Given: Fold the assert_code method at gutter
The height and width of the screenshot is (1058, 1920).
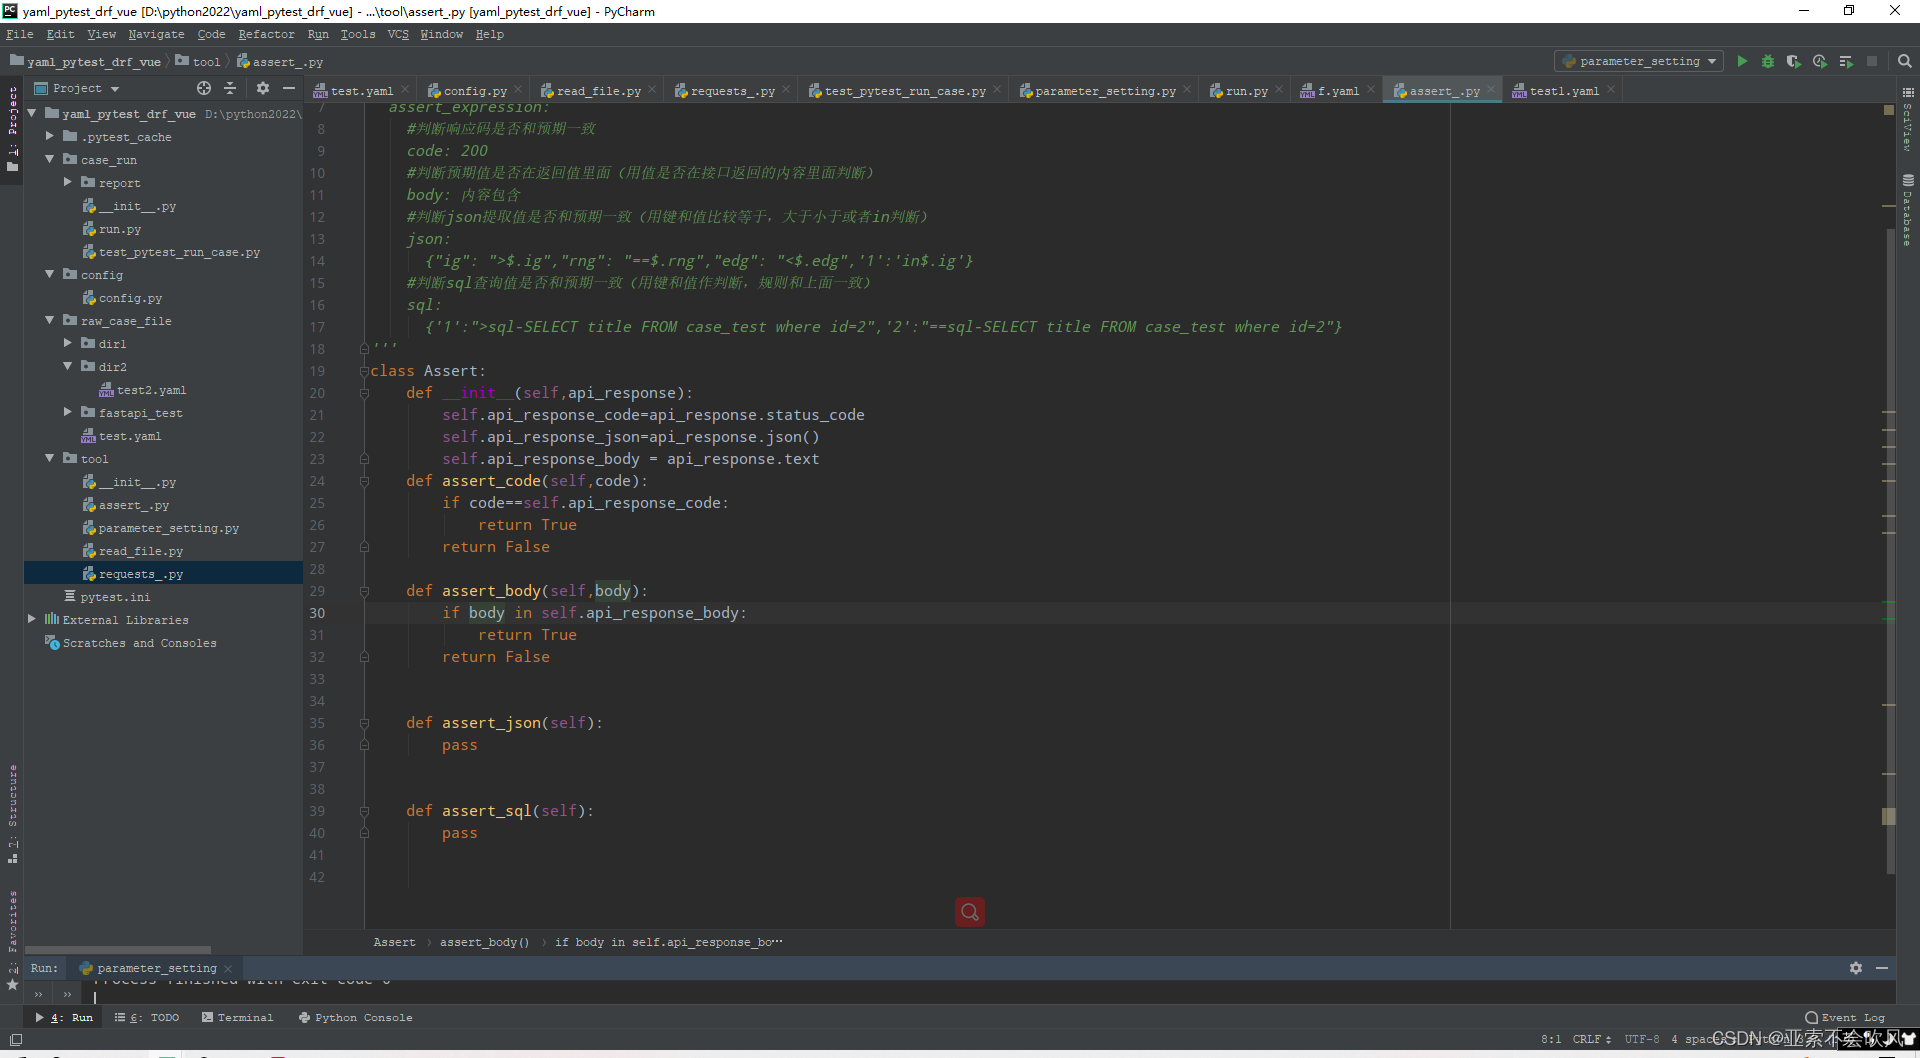Looking at the screenshot, I should click(x=364, y=481).
